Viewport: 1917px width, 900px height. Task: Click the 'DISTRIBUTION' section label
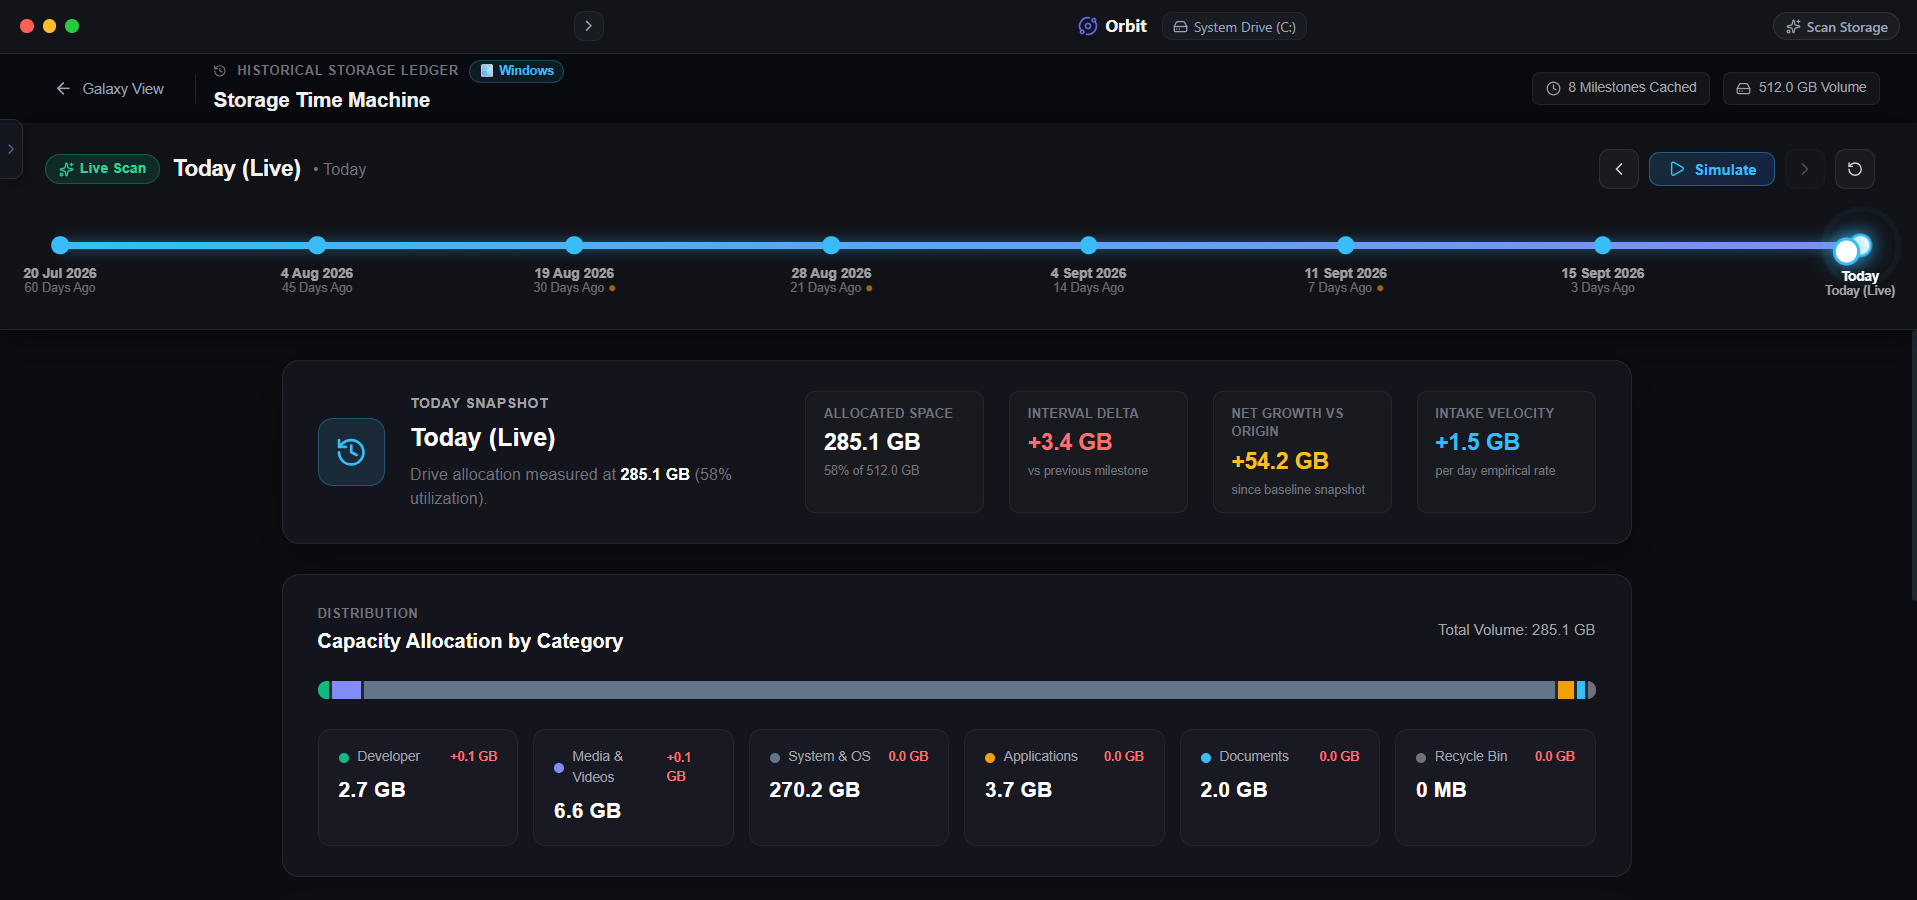pyautogui.click(x=367, y=613)
